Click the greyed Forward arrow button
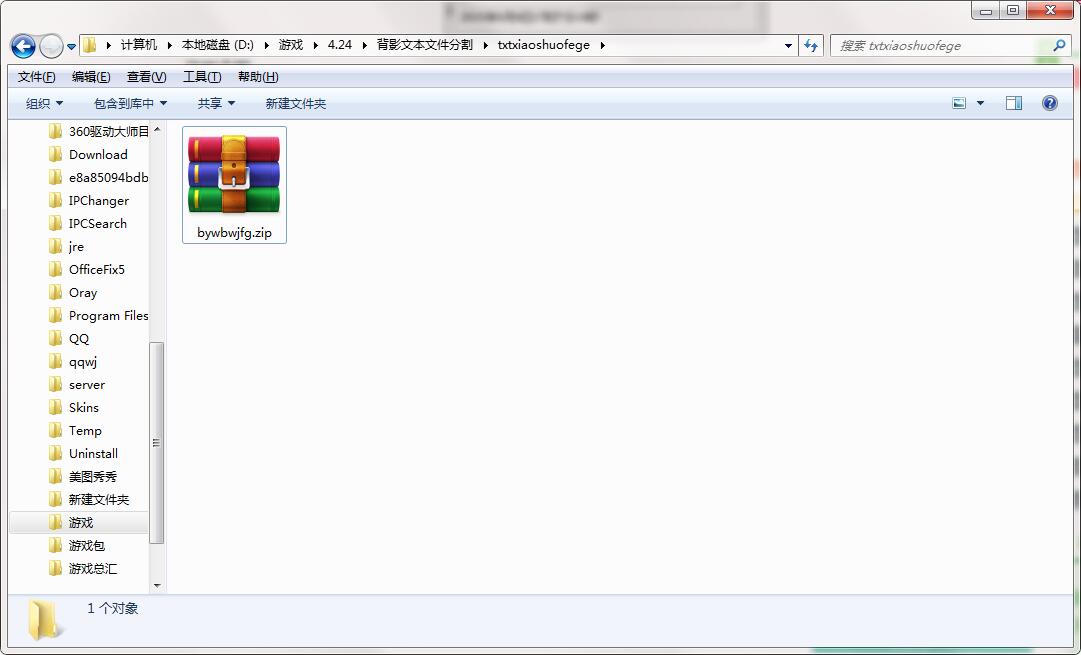Image resolution: width=1081 pixels, height=655 pixels. click(51, 46)
